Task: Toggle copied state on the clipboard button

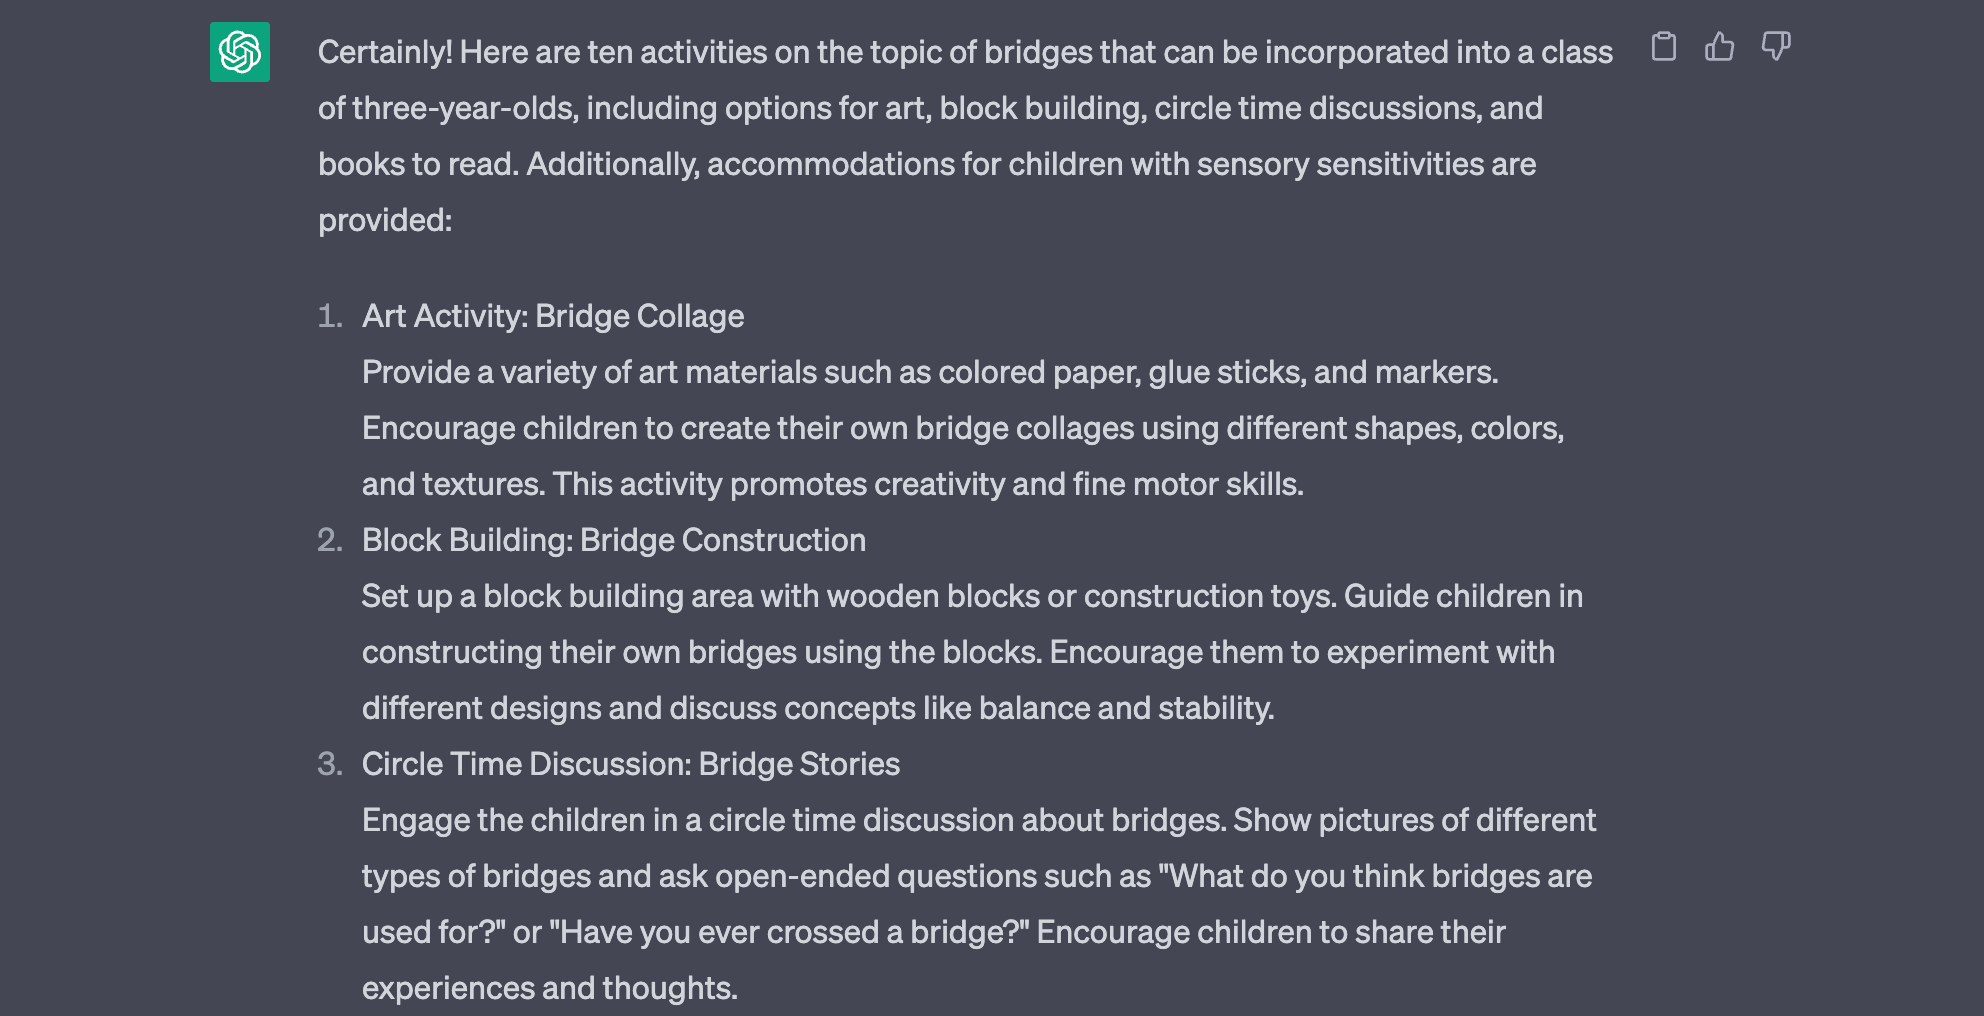Action: click(1663, 47)
